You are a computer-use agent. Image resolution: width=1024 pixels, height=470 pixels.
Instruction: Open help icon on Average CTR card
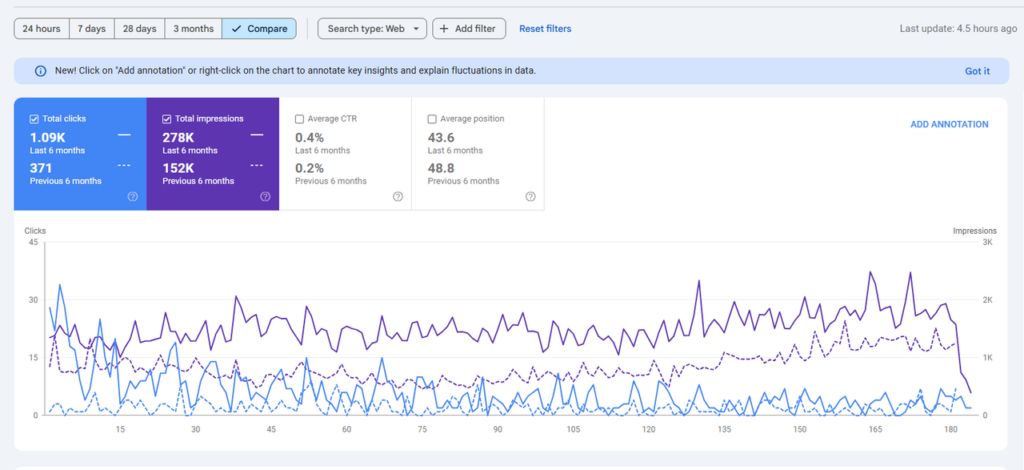(x=398, y=196)
